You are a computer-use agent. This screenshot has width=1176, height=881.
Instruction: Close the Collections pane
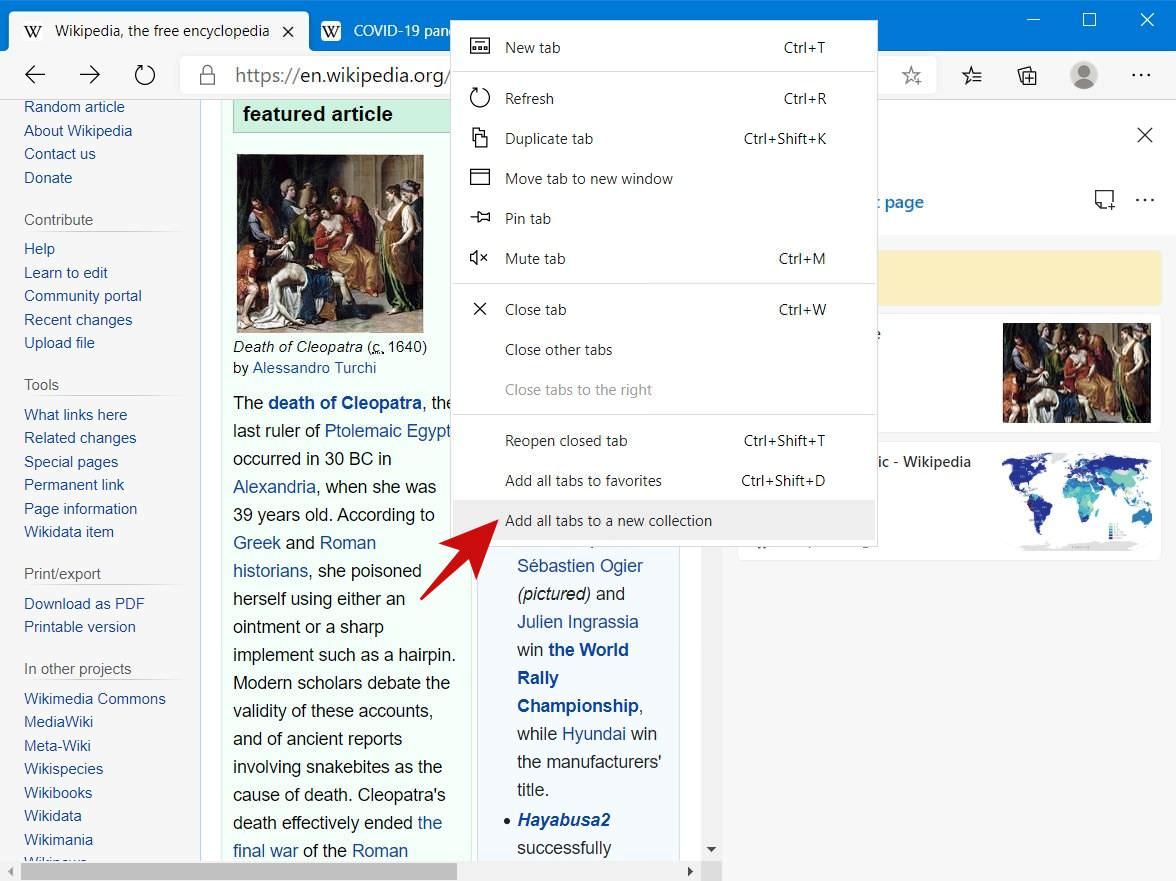[1144, 135]
